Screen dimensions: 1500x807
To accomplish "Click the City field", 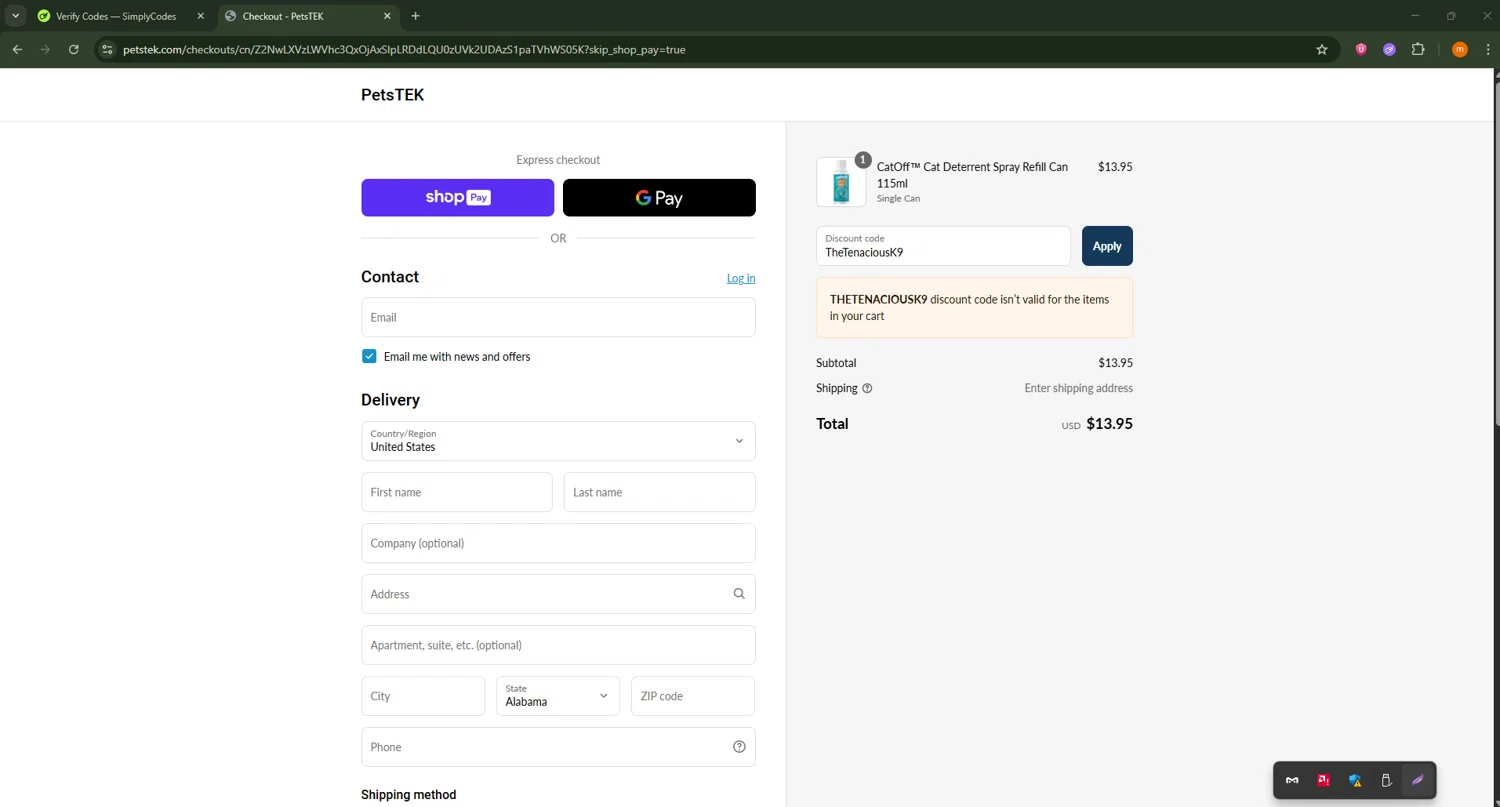I will pyautogui.click(x=423, y=696).
